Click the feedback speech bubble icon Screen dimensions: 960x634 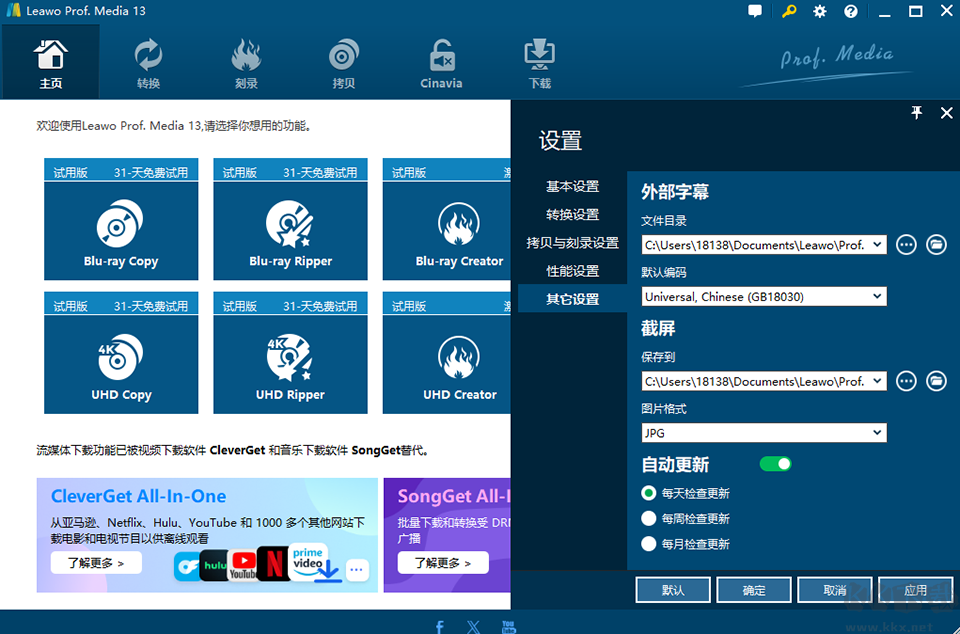pyautogui.click(x=755, y=11)
